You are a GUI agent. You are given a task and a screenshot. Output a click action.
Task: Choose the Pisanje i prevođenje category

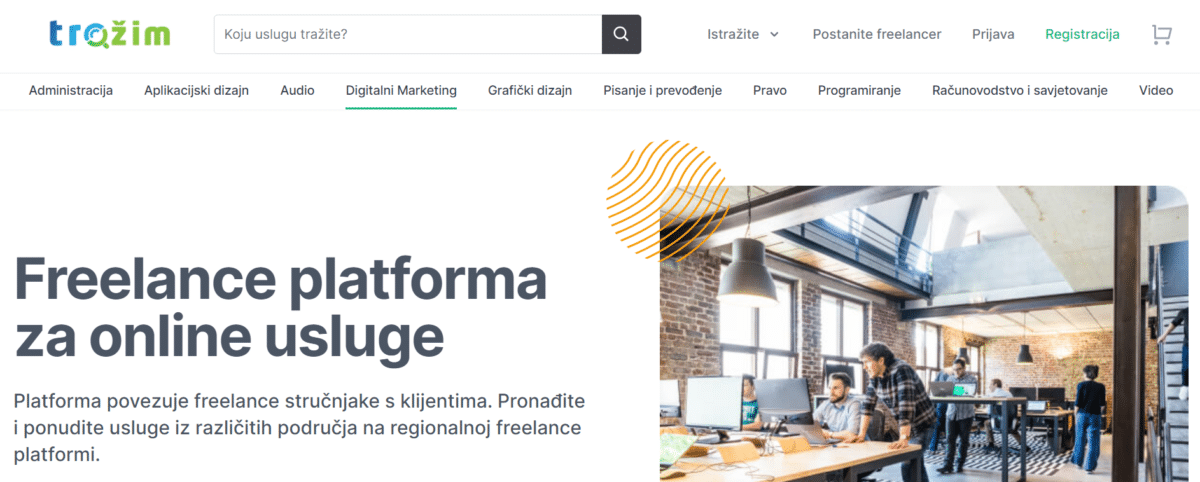click(662, 90)
